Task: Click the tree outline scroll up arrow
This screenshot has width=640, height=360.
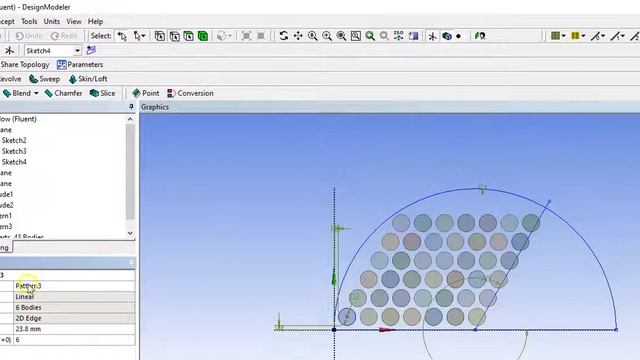Action: 130,119
